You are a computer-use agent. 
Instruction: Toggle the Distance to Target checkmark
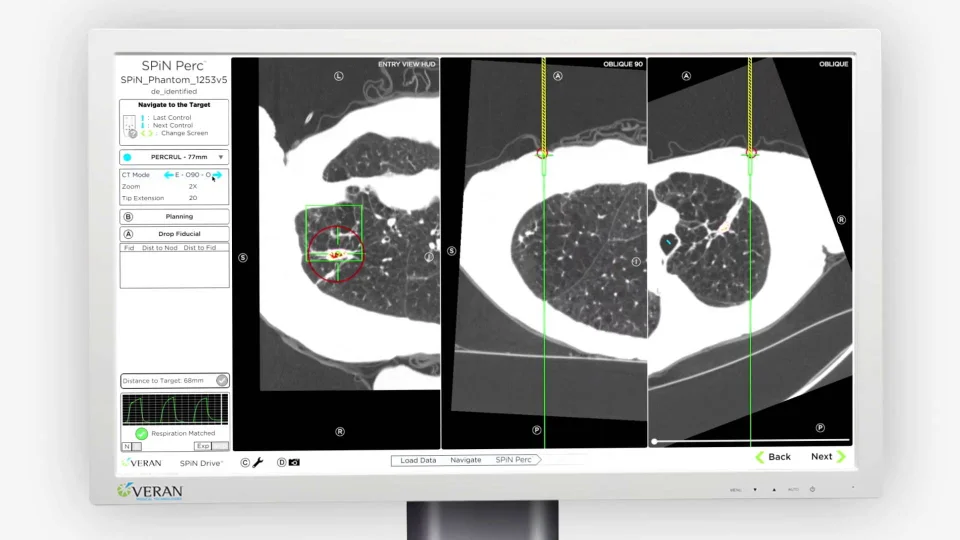click(x=222, y=380)
